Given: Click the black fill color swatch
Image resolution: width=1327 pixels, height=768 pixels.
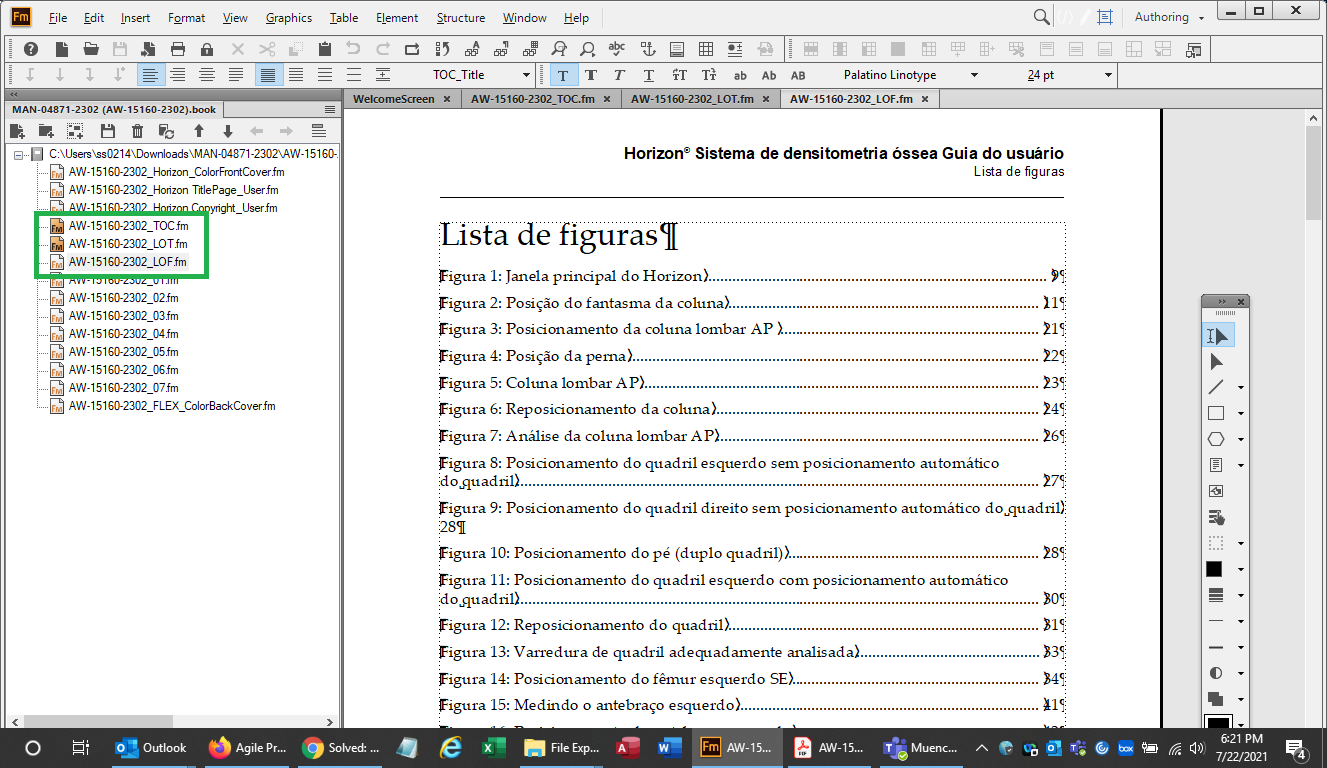Looking at the screenshot, I should click(x=1214, y=568).
